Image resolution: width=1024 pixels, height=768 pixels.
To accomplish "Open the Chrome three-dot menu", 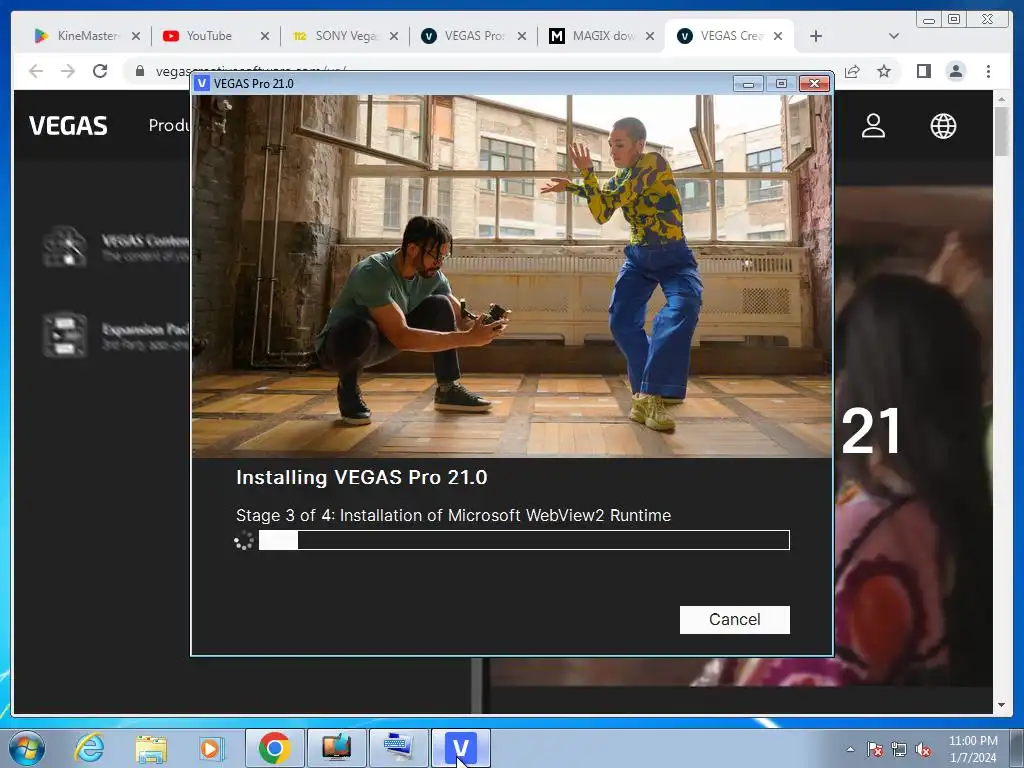I will pos(988,71).
